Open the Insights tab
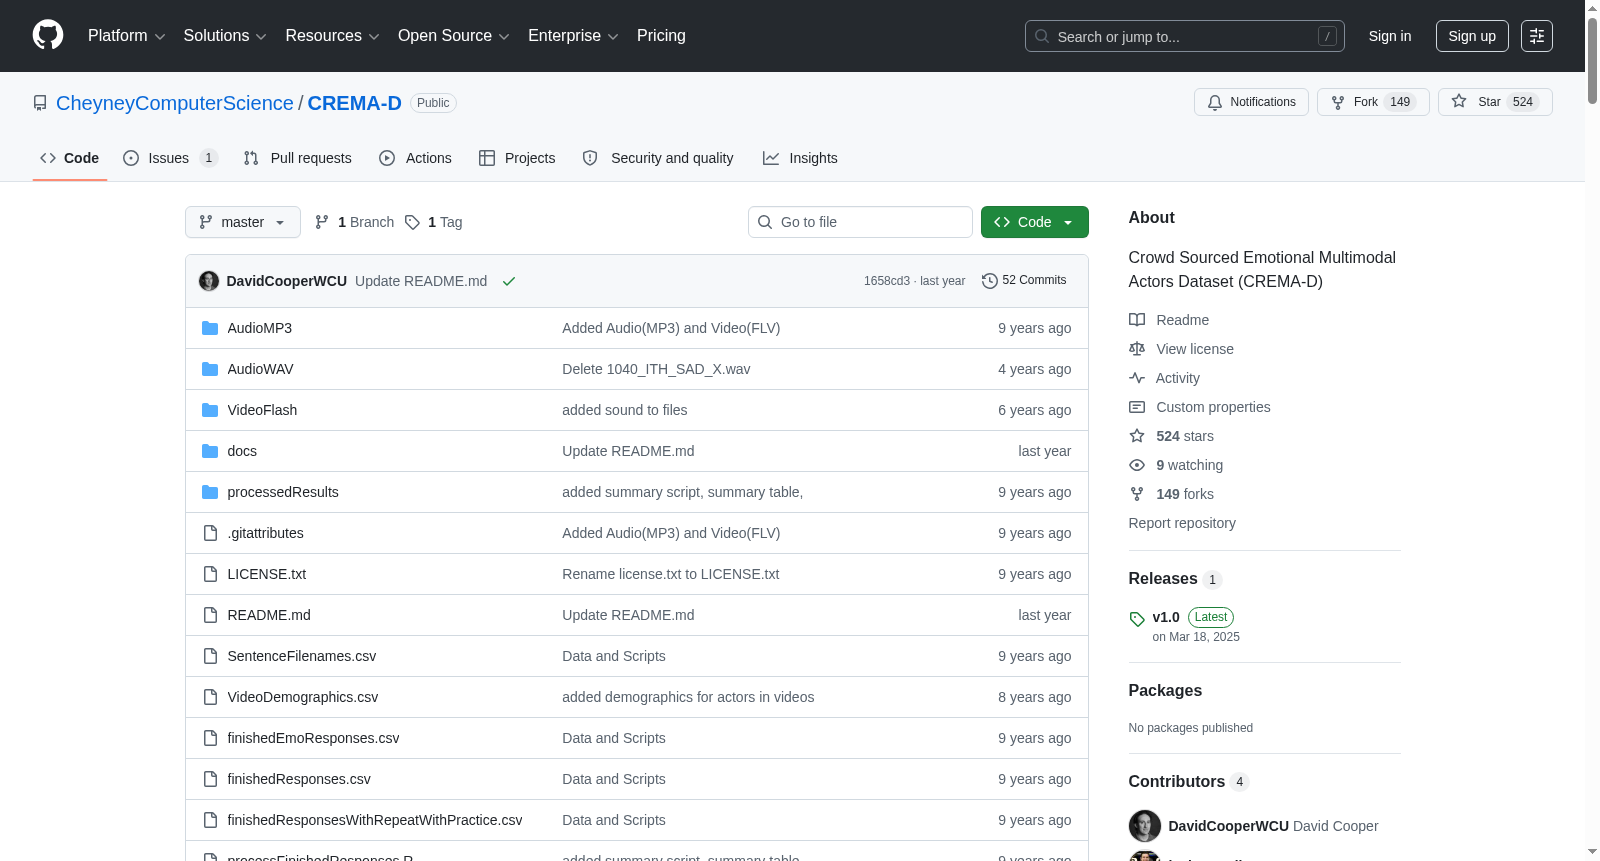The image size is (1600, 861). pos(800,158)
